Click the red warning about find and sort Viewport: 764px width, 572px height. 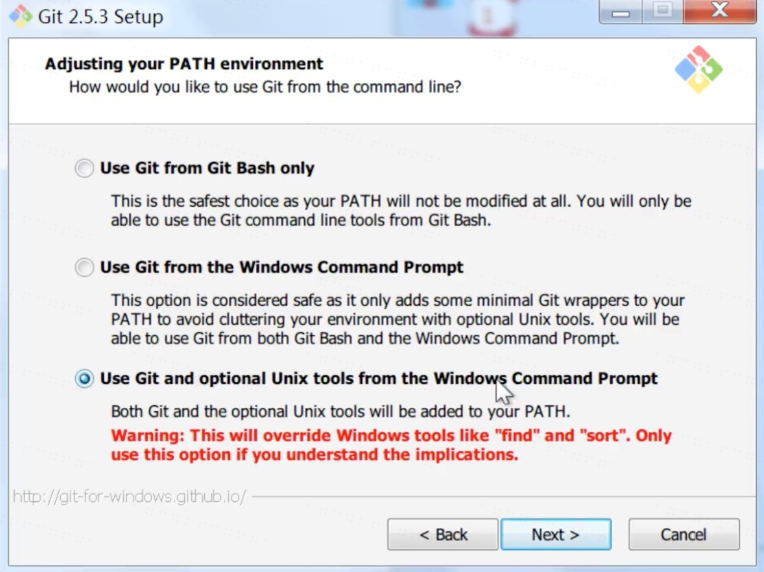pos(391,445)
